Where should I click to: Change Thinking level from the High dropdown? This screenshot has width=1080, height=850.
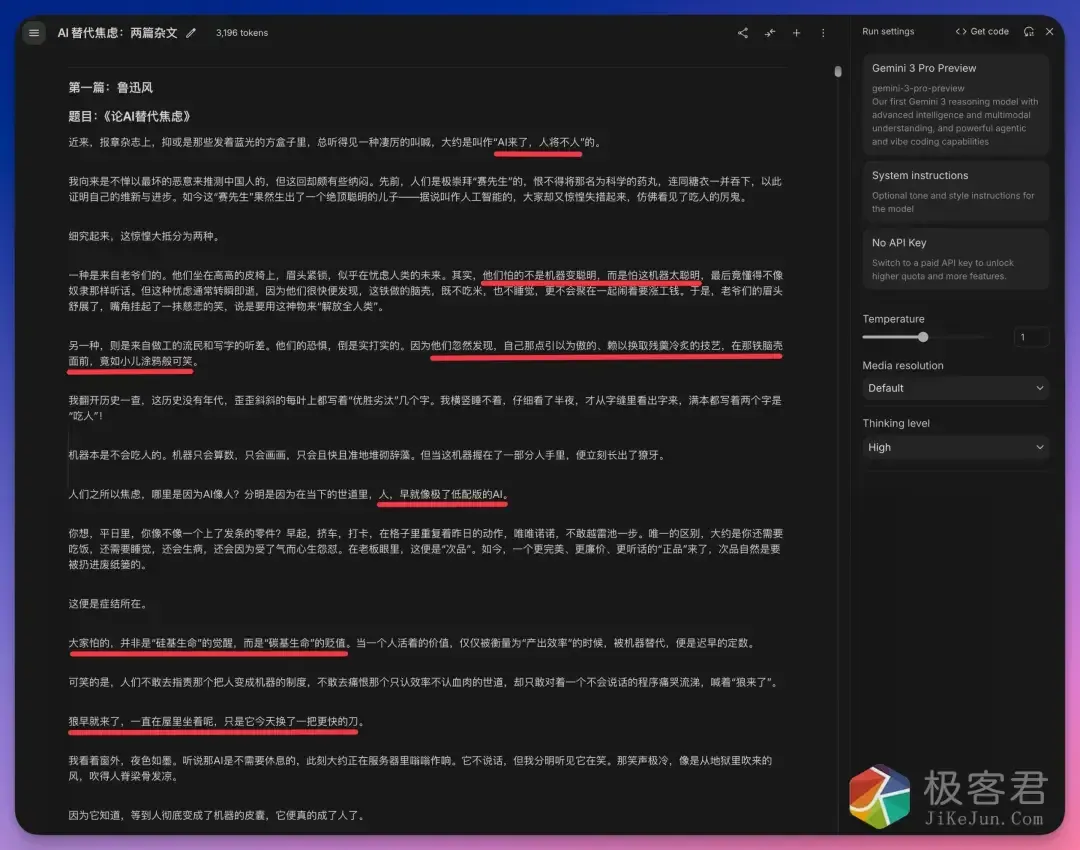[955, 447]
